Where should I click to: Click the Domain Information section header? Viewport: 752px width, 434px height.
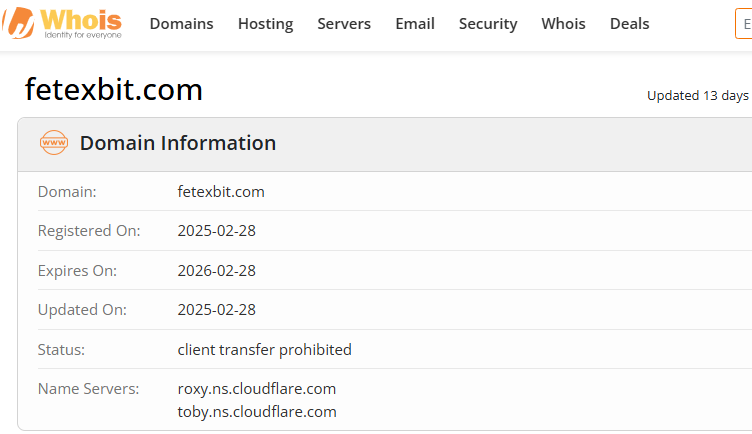tap(178, 143)
